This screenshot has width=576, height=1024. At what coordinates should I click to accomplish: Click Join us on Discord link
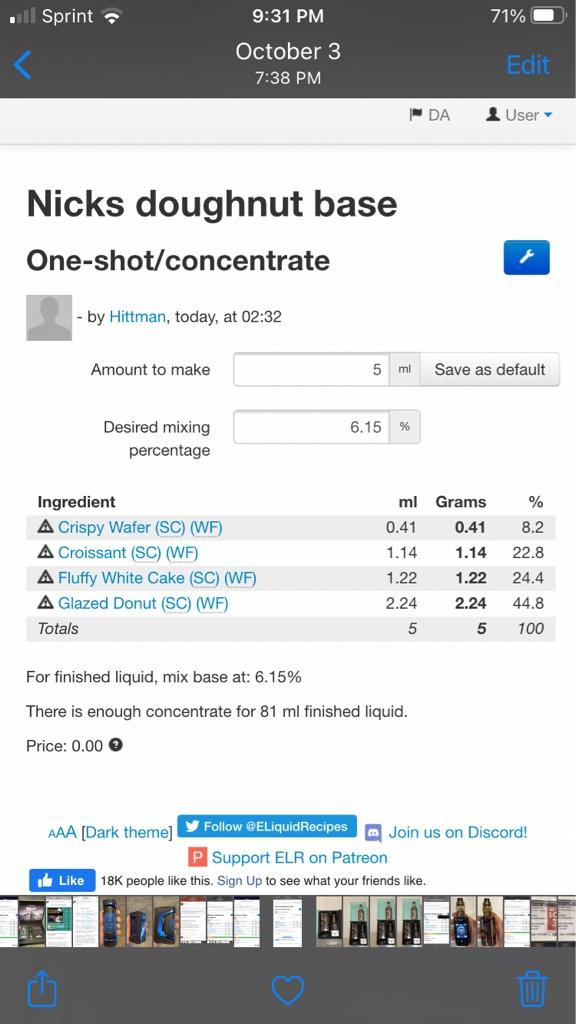(458, 832)
